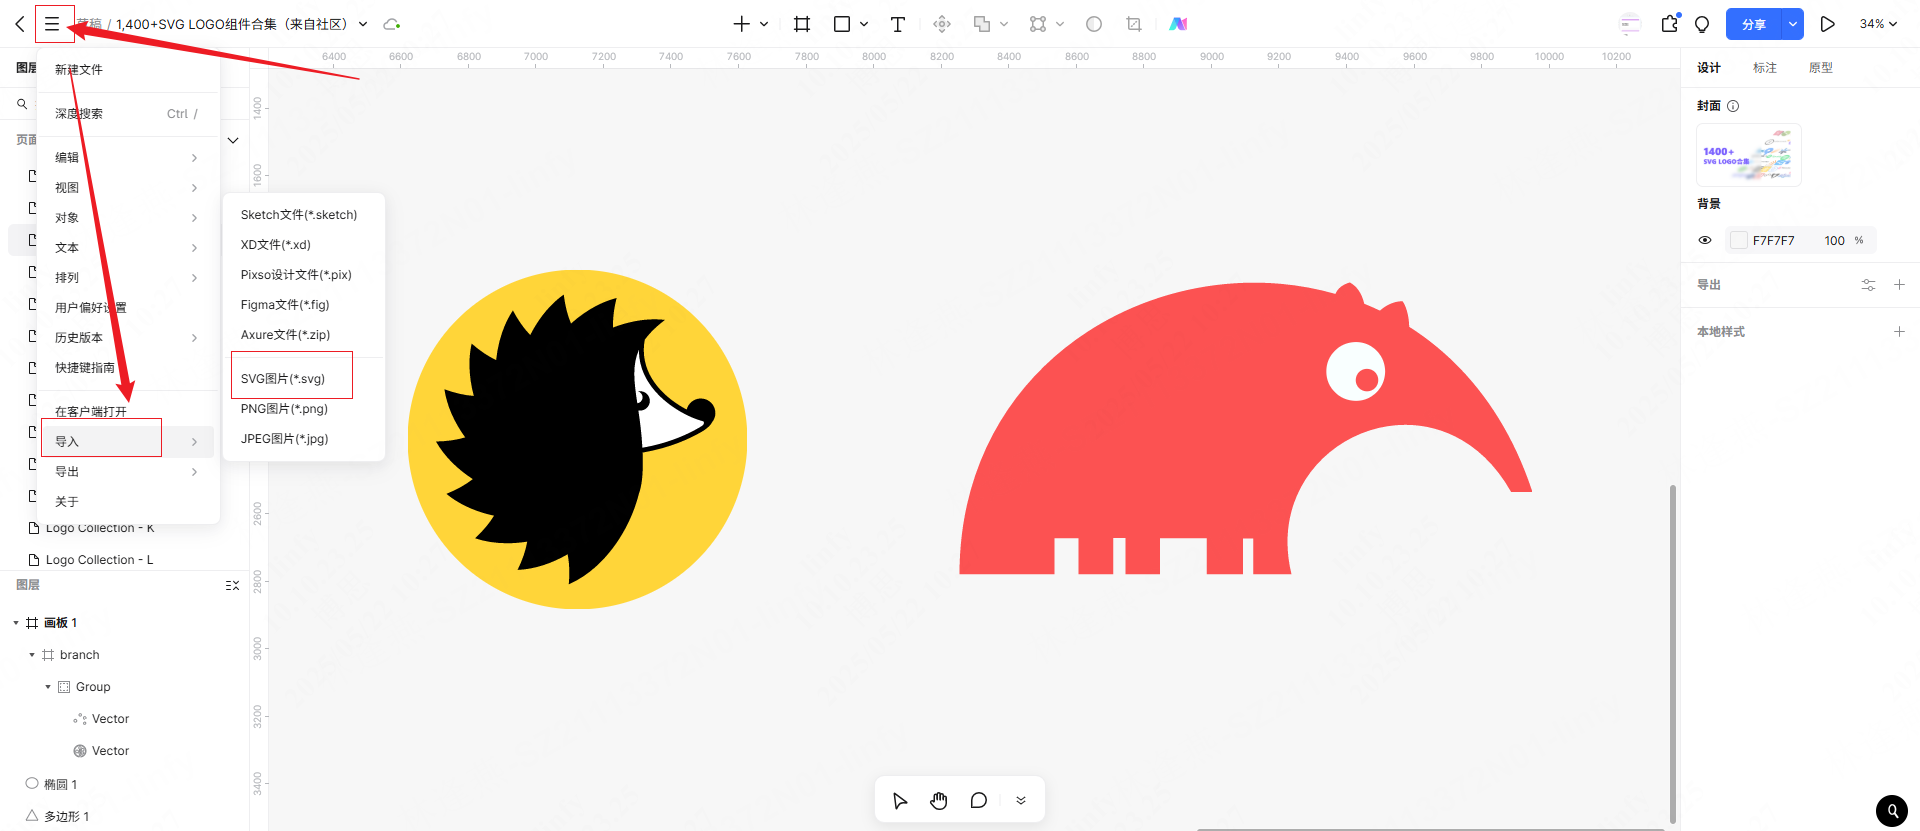Screen dimensions: 1920x831
Task: Add a local style with plus
Action: [x=1899, y=331]
